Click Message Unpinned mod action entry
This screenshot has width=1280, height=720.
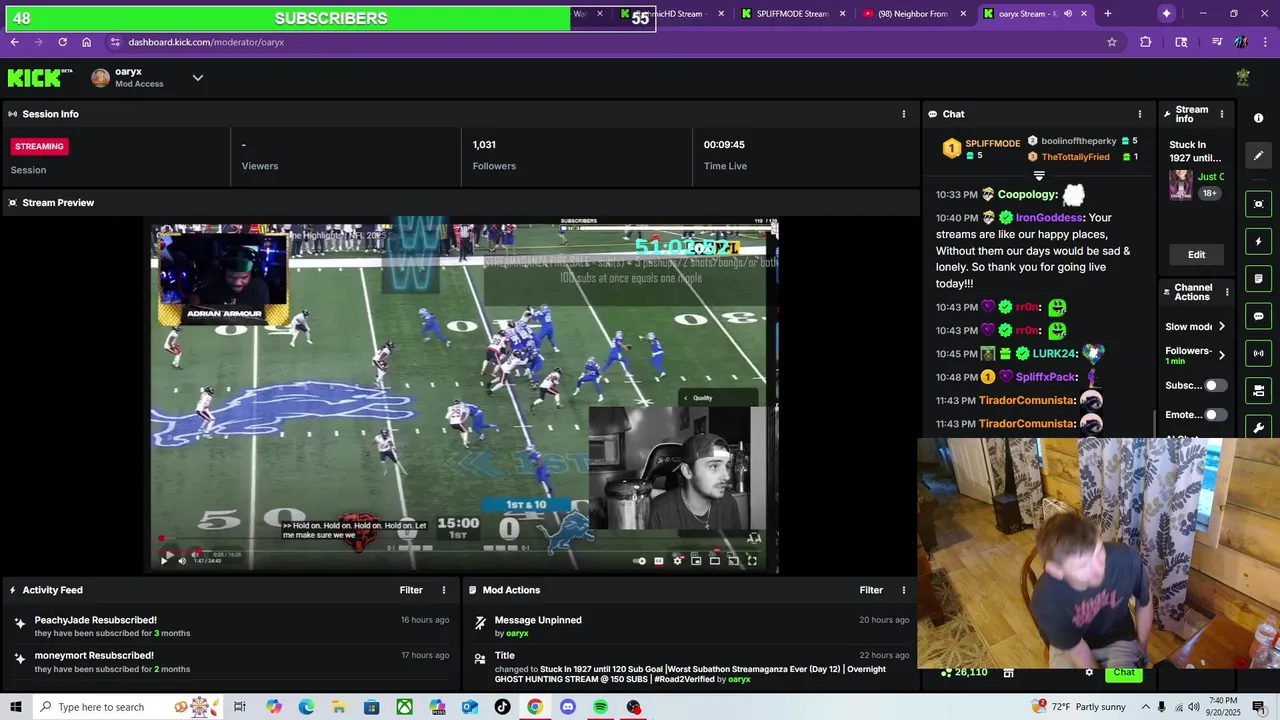[690, 626]
